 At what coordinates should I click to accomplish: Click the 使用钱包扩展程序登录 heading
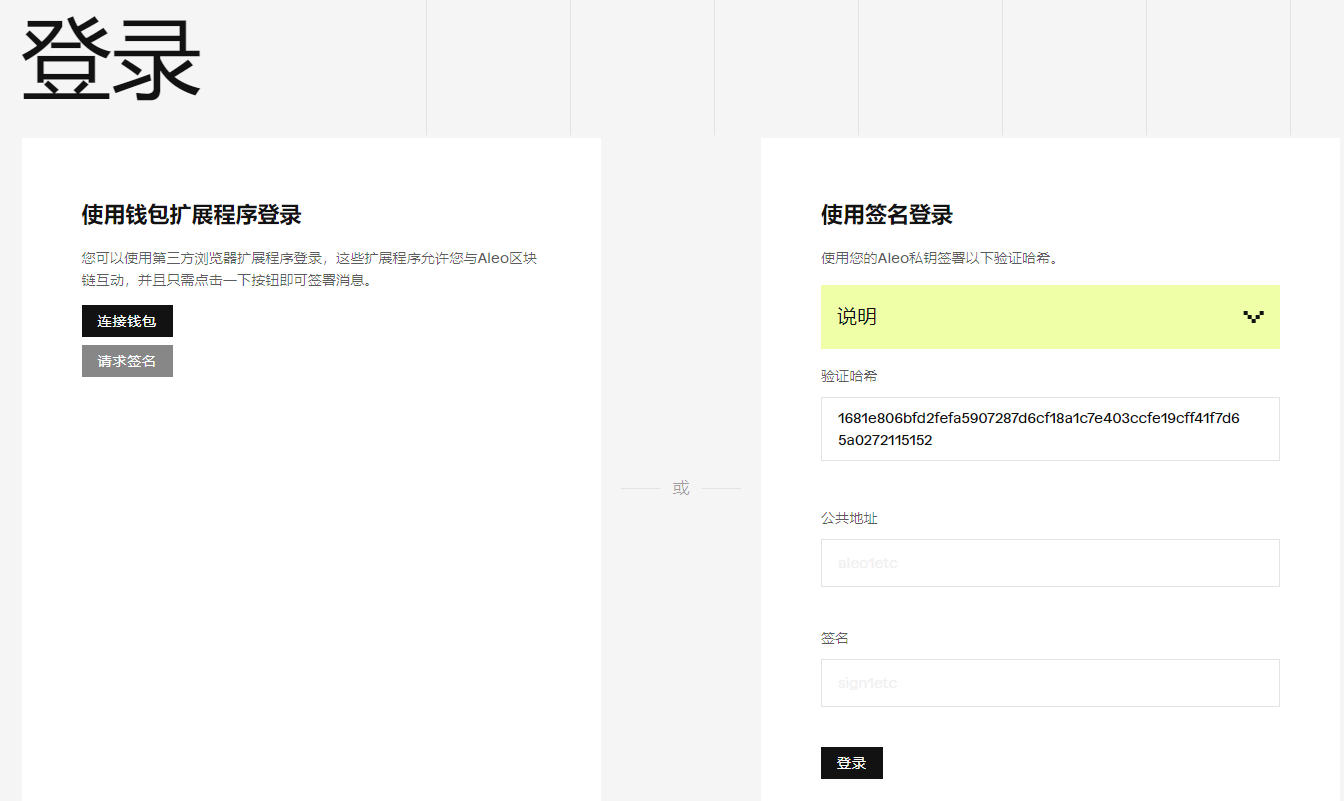click(191, 215)
